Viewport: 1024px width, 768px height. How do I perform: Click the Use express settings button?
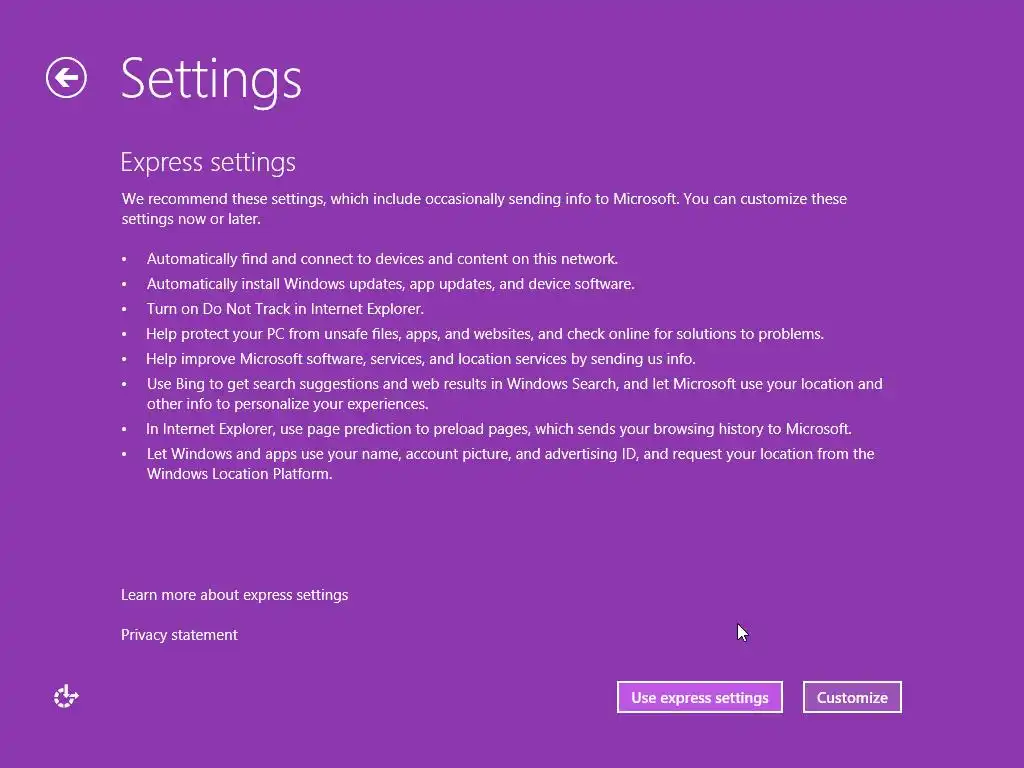pos(699,697)
